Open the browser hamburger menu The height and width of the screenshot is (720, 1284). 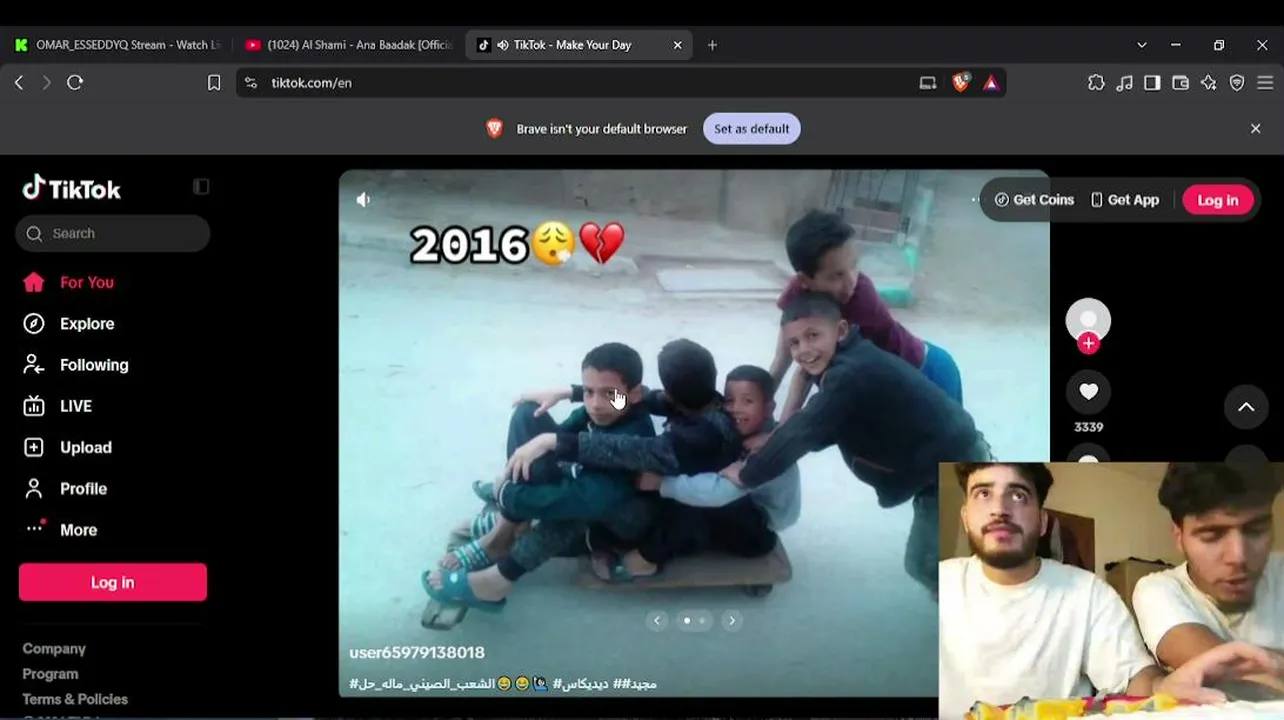coord(1265,83)
